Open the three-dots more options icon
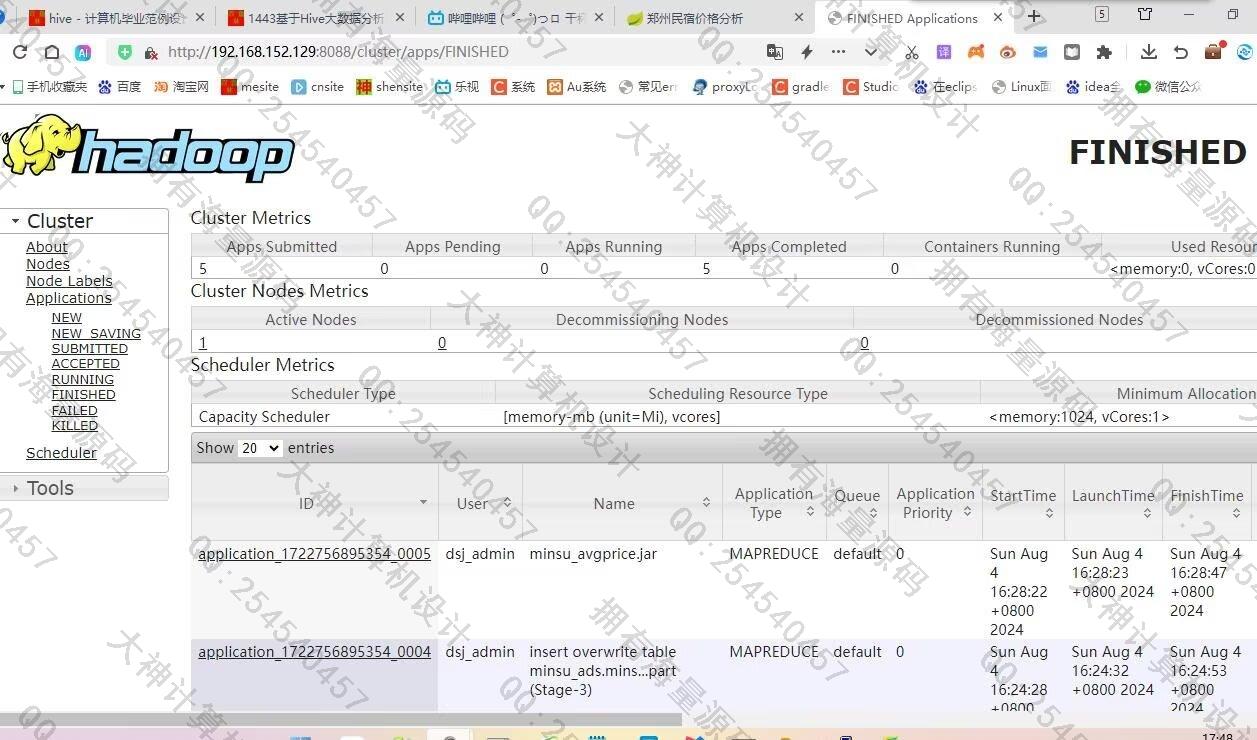This screenshot has height=740, width=1257. 838,52
